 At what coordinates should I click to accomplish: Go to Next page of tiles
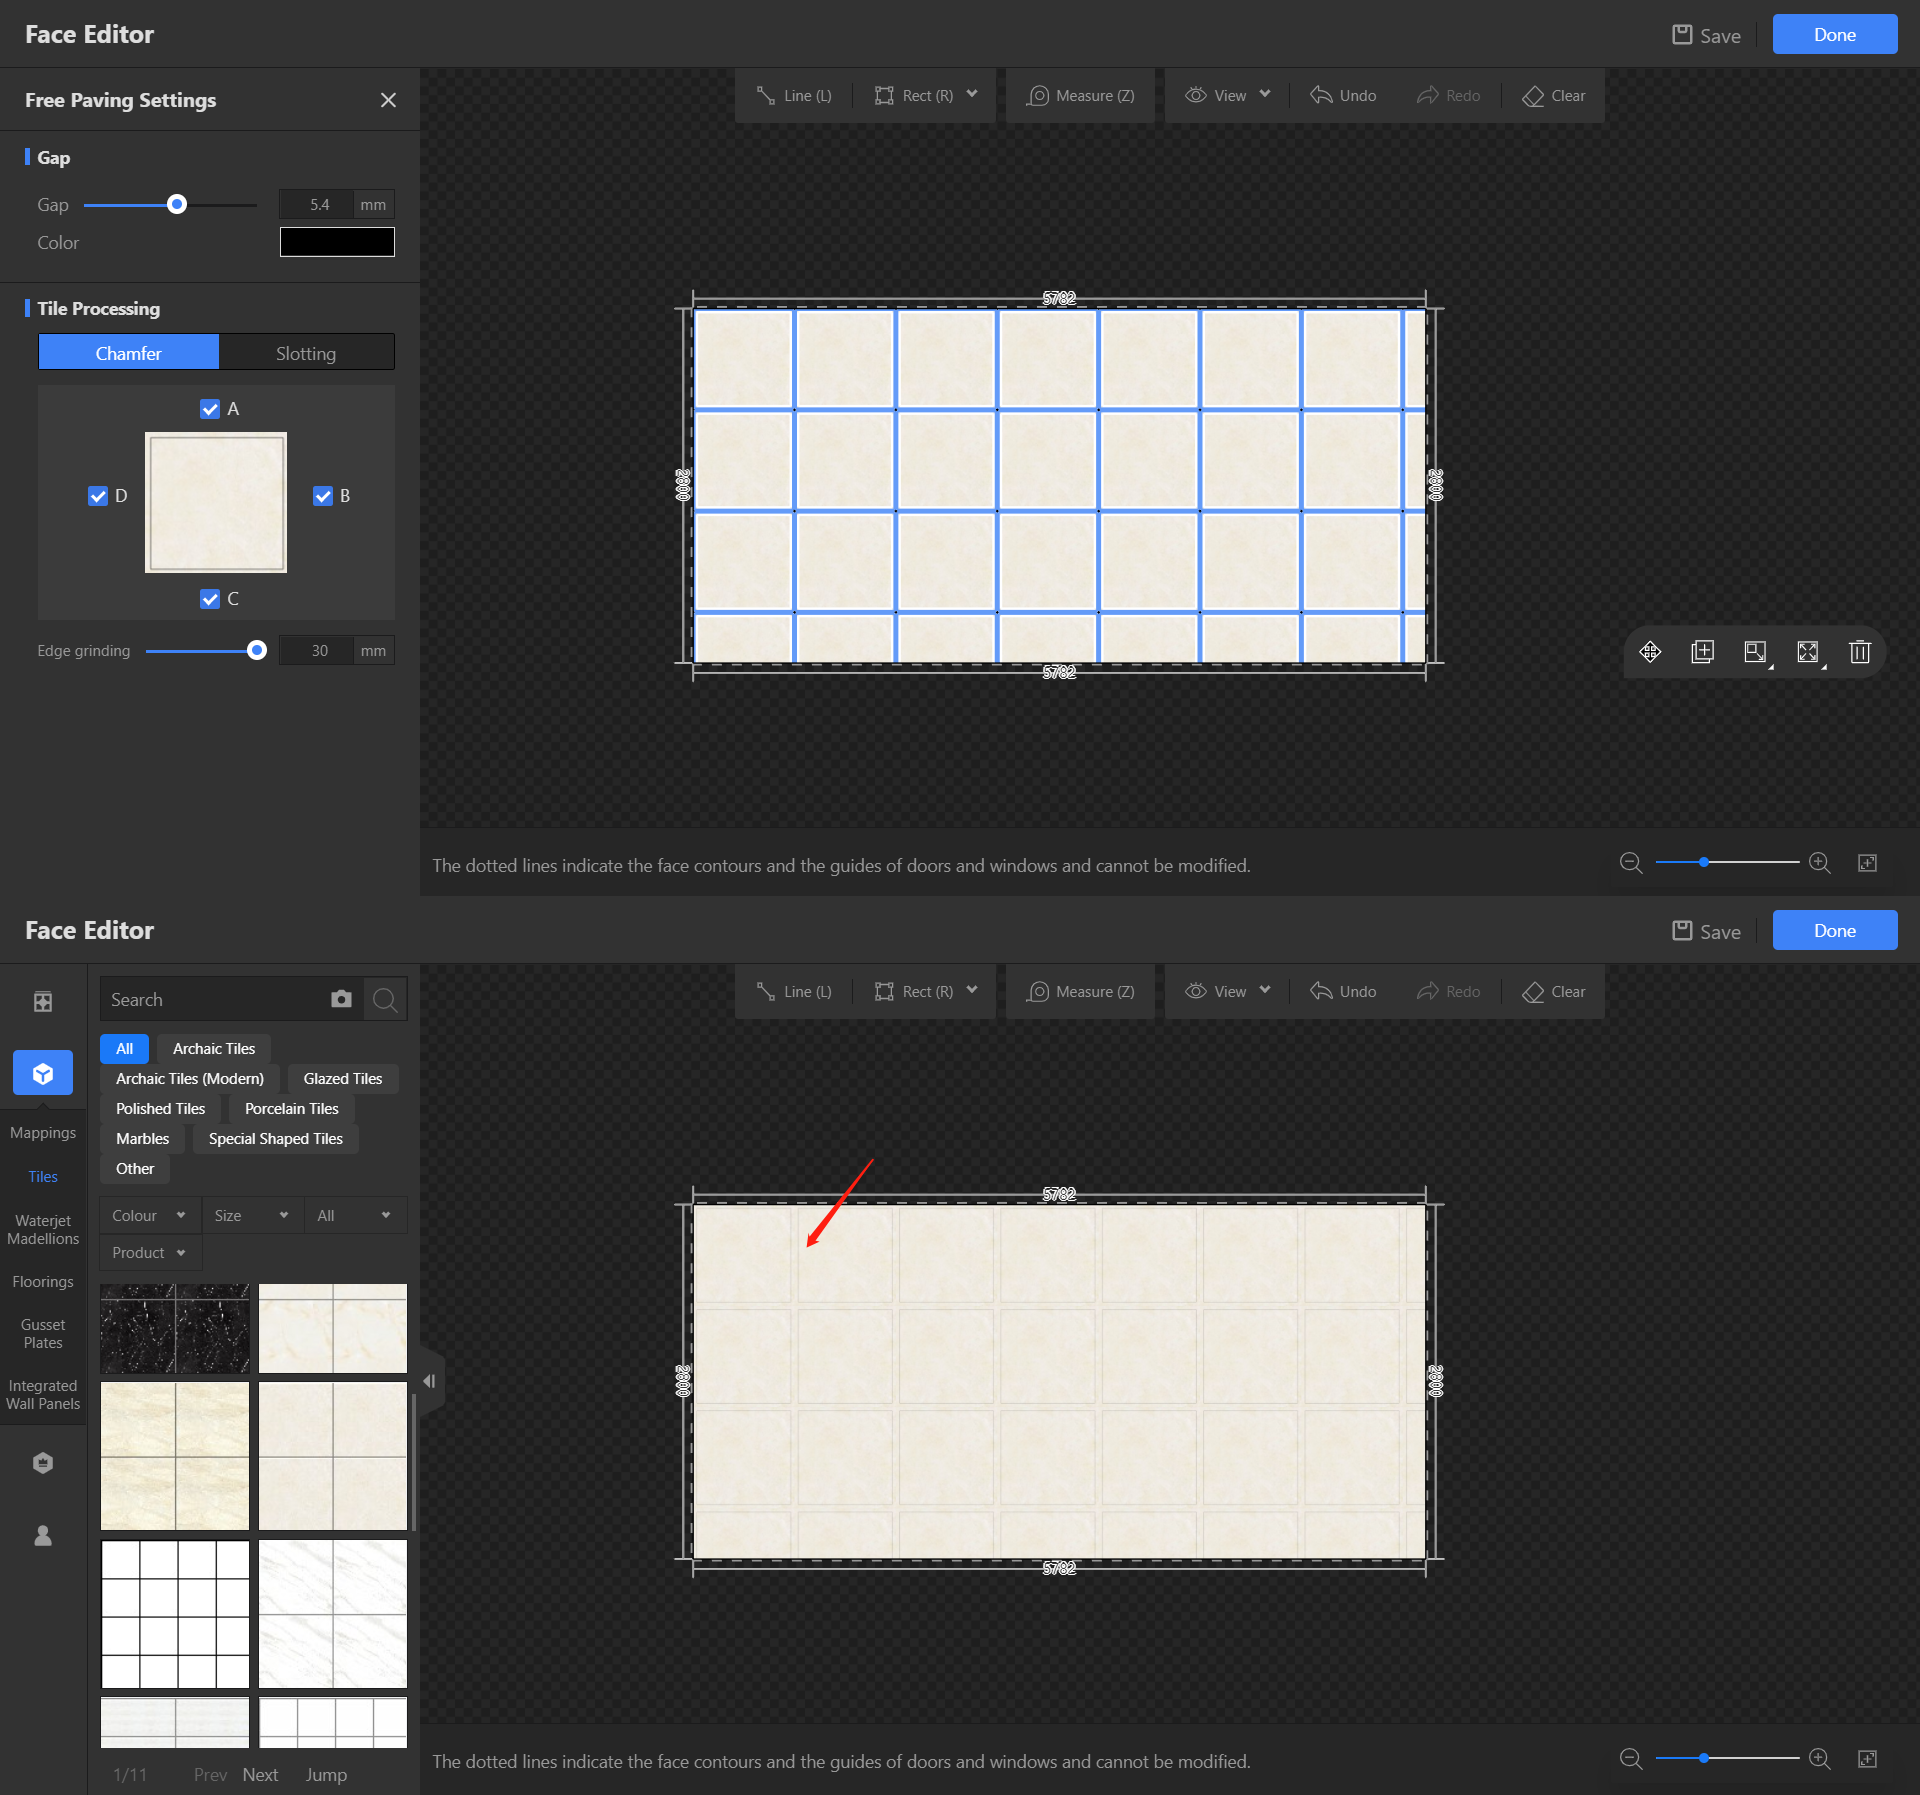click(260, 1774)
